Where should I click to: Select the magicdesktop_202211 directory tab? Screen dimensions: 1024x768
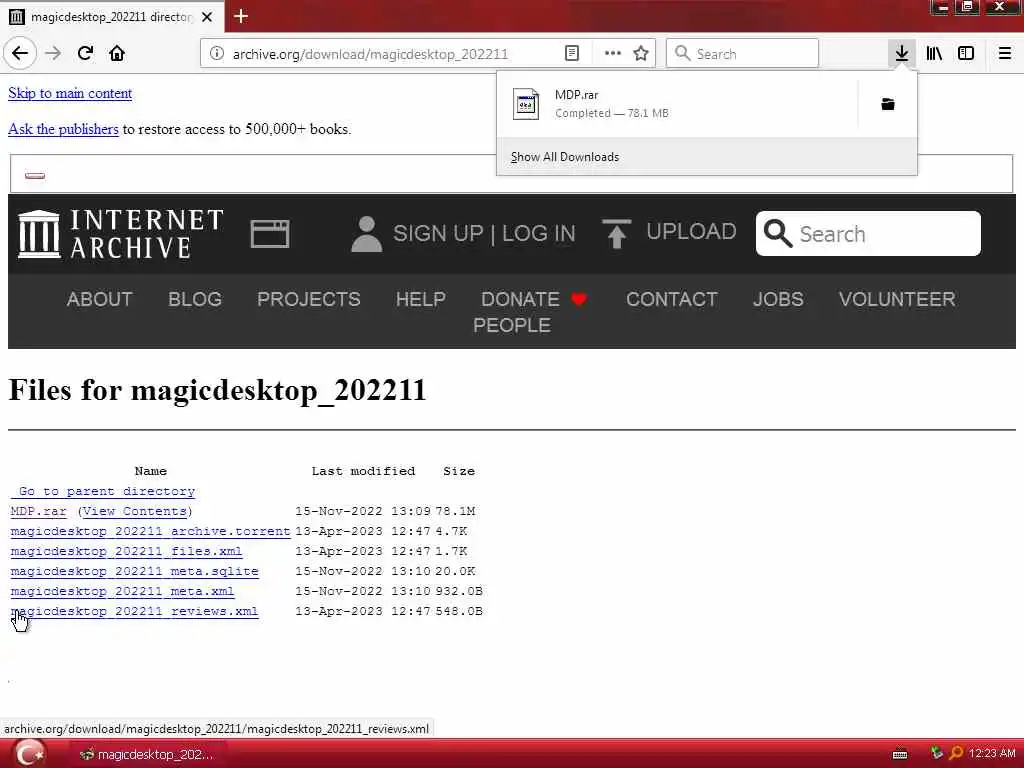[x=112, y=16]
